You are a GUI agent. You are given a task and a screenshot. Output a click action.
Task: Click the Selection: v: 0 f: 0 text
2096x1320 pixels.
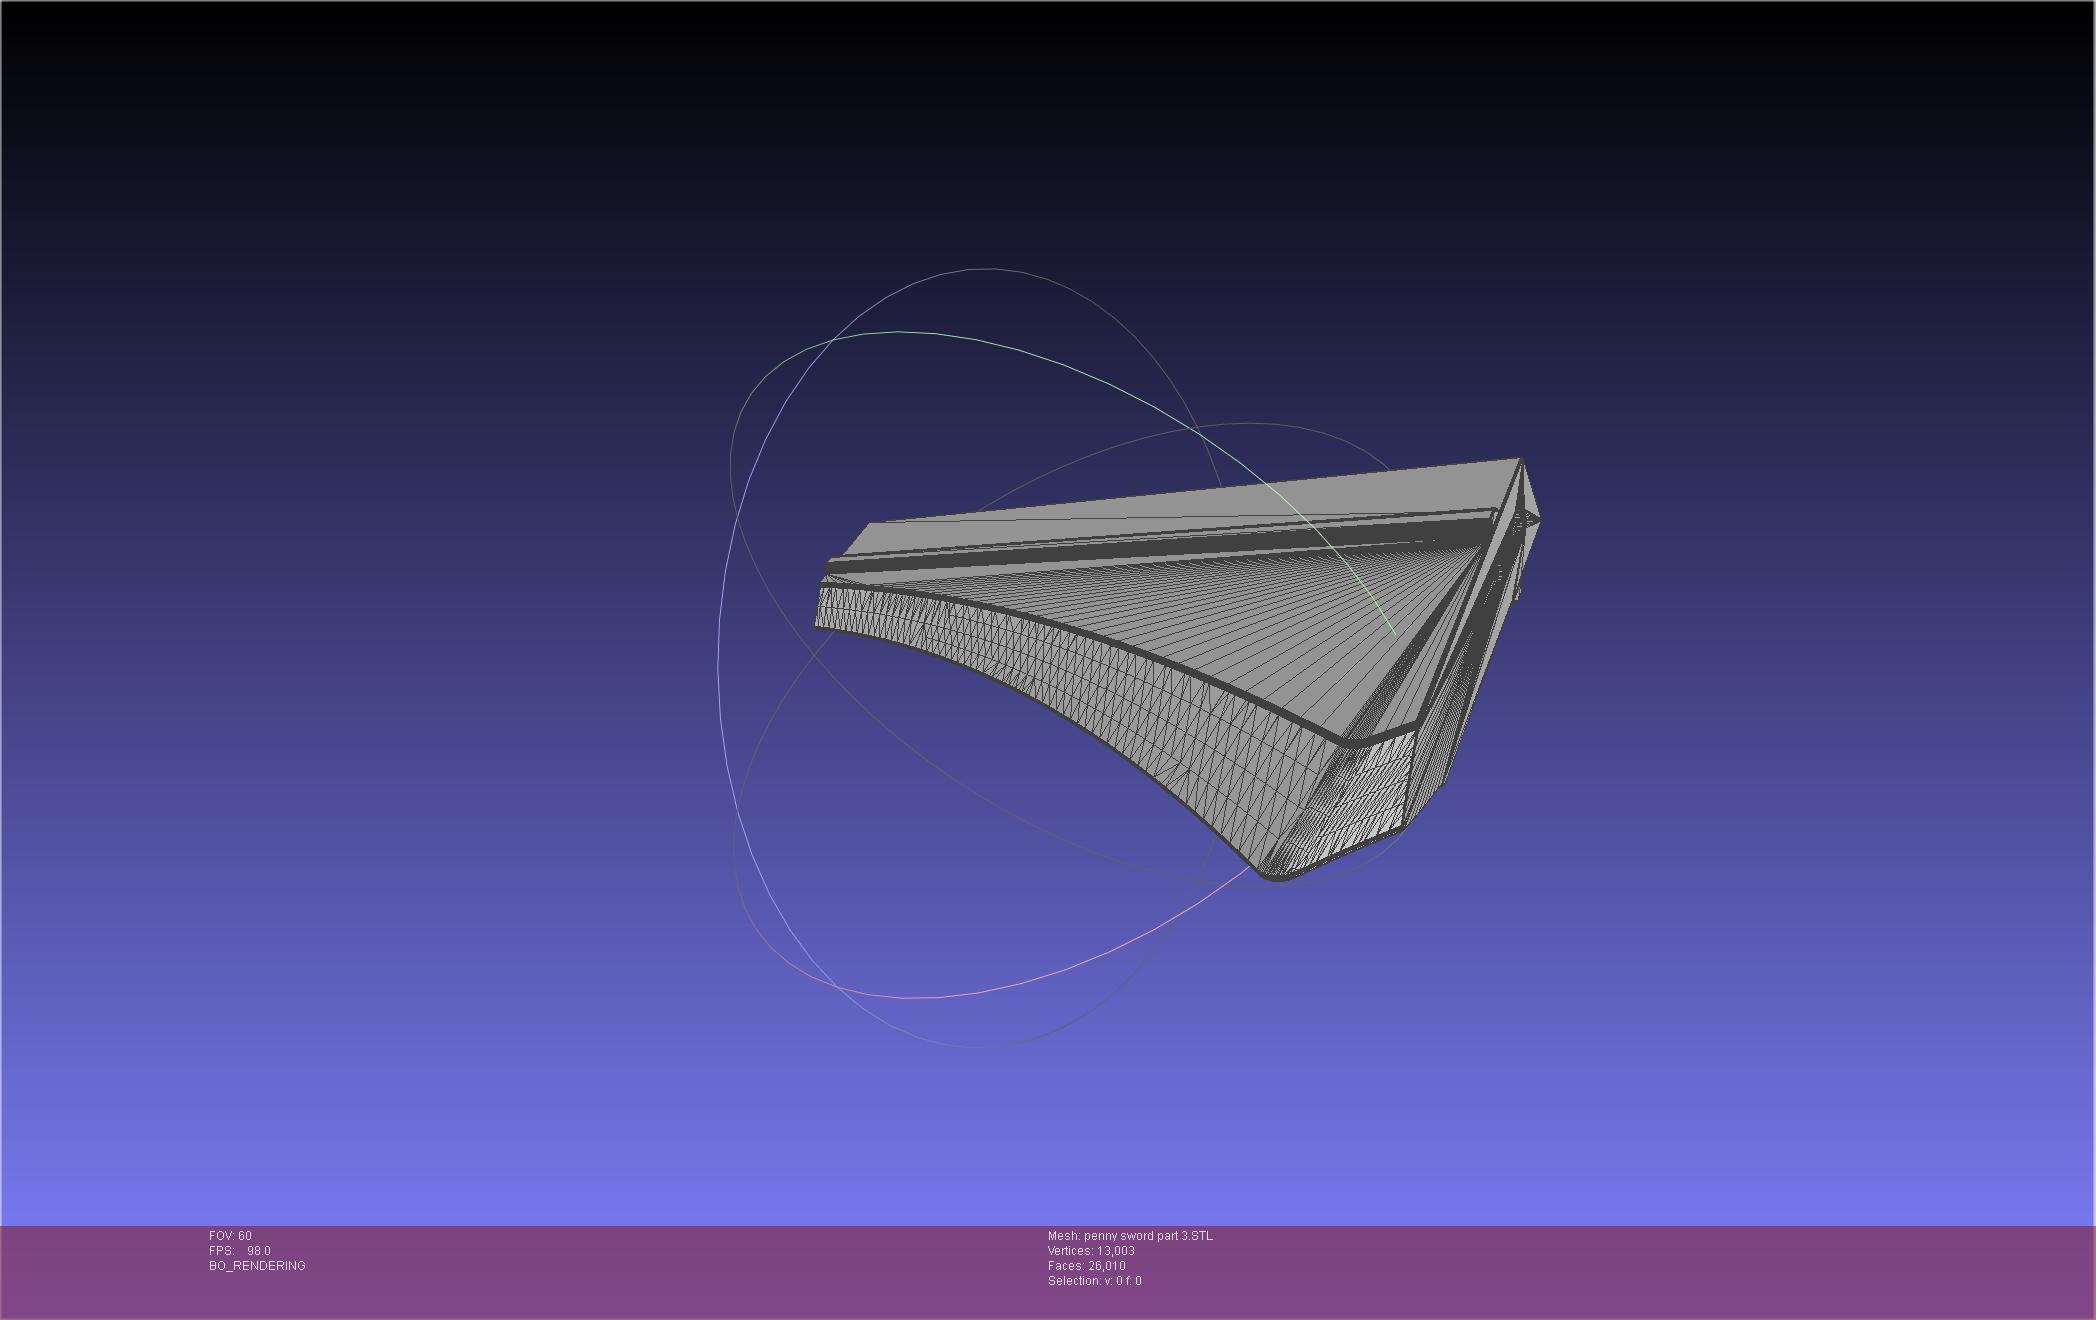pyautogui.click(x=1094, y=1281)
